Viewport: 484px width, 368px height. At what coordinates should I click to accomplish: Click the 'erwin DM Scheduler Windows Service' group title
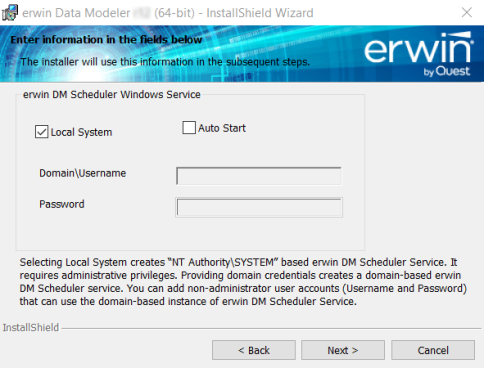(x=112, y=95)
